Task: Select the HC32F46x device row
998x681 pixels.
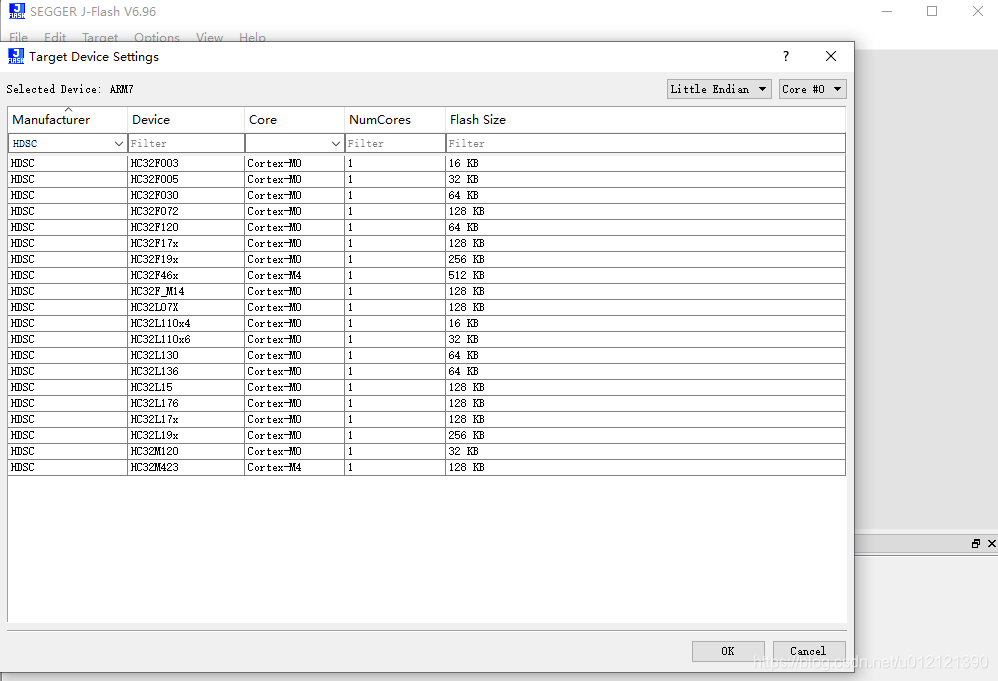Action: [426, 275]
